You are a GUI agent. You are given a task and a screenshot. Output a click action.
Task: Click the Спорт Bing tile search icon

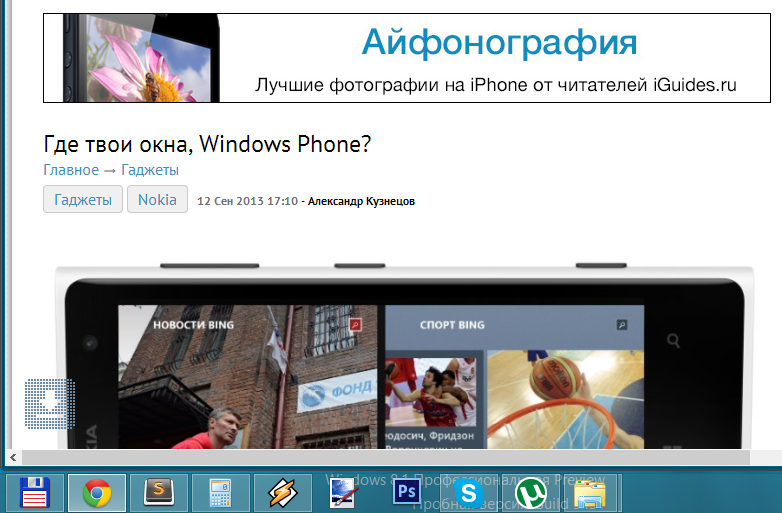point(622,325)
